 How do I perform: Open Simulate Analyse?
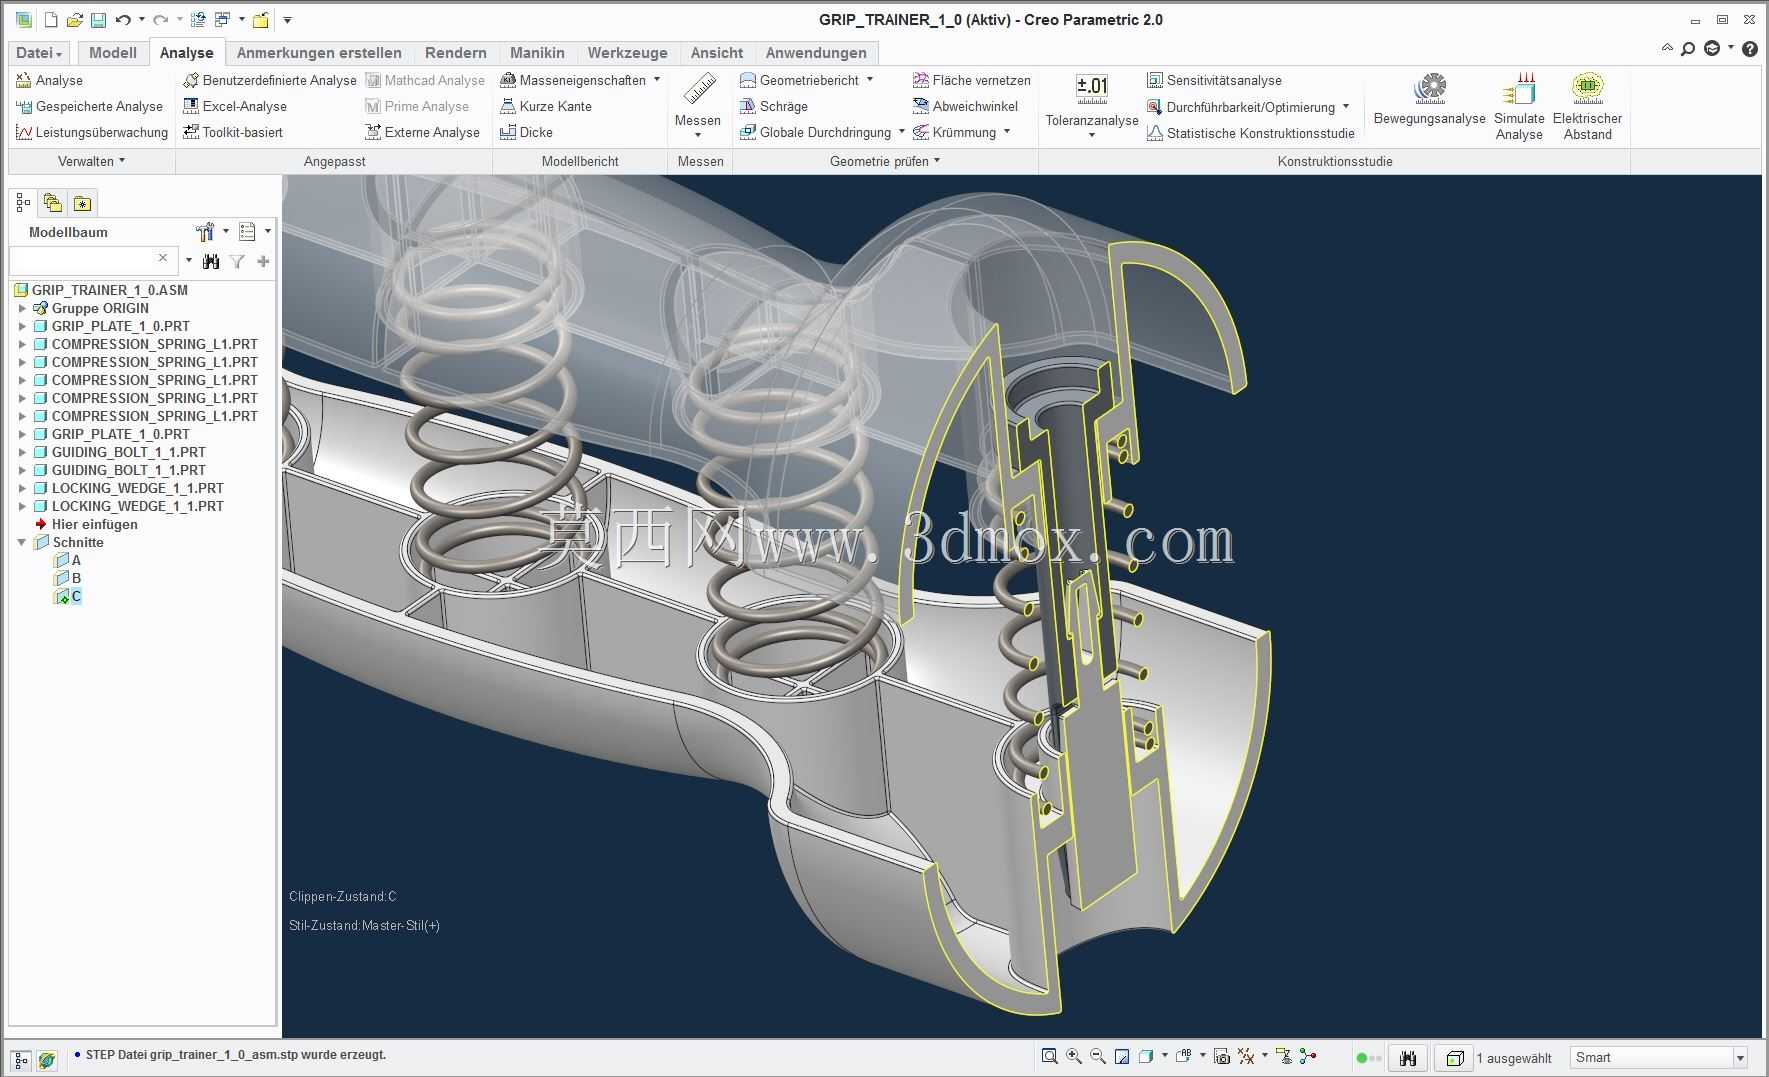coord(1519,105)
